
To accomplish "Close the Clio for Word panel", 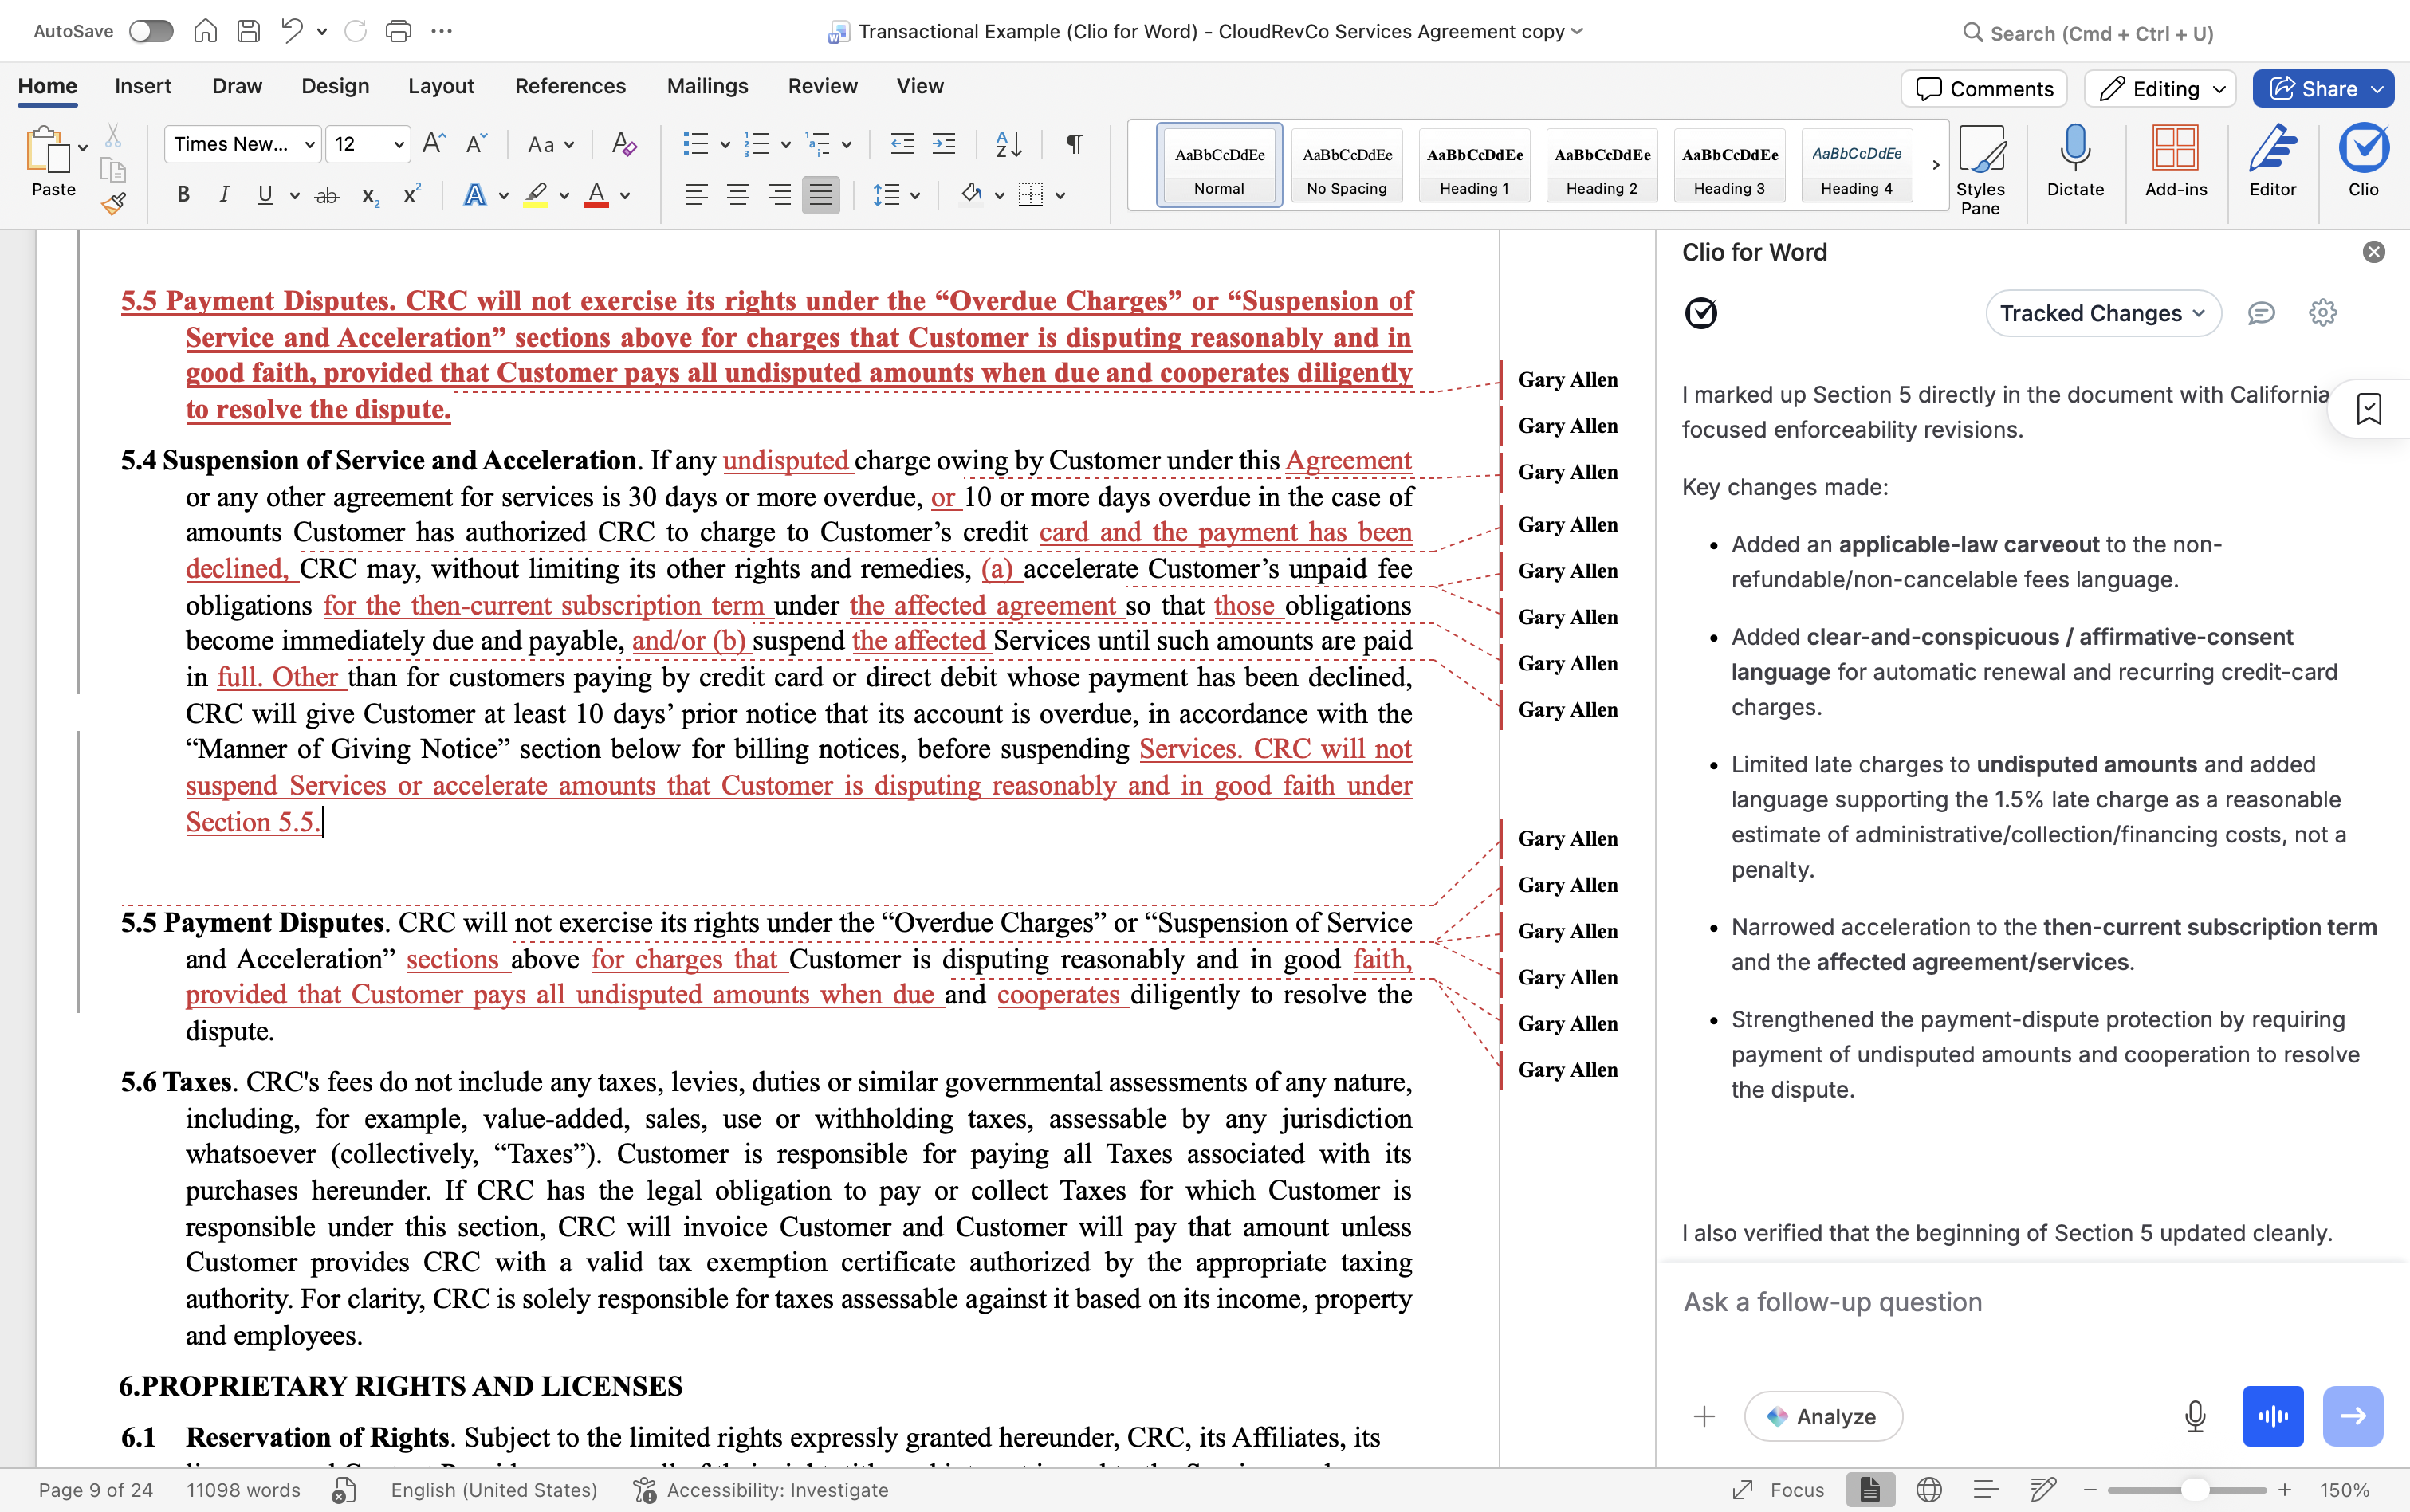I will [2373, 252].
